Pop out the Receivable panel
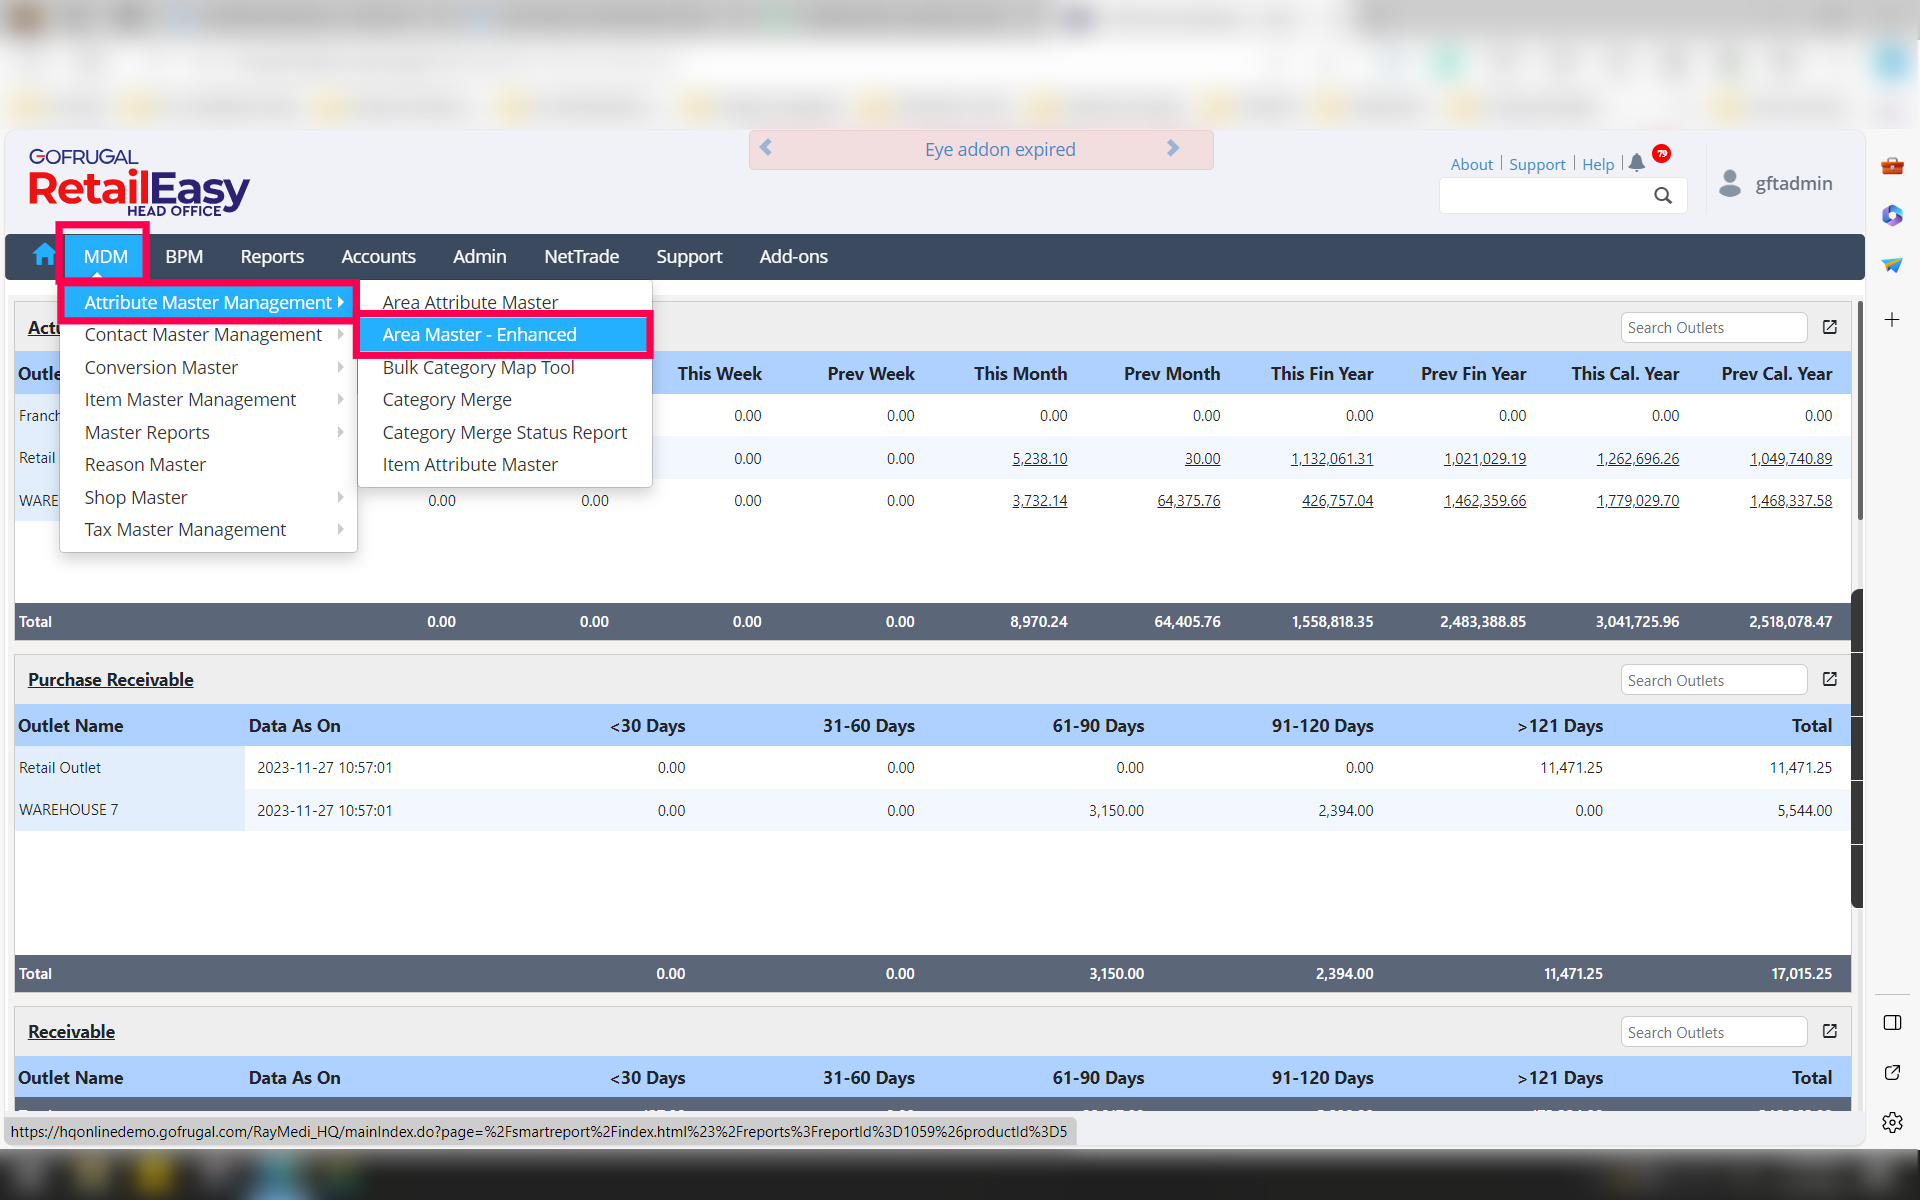 [x=1830, y=1031]
